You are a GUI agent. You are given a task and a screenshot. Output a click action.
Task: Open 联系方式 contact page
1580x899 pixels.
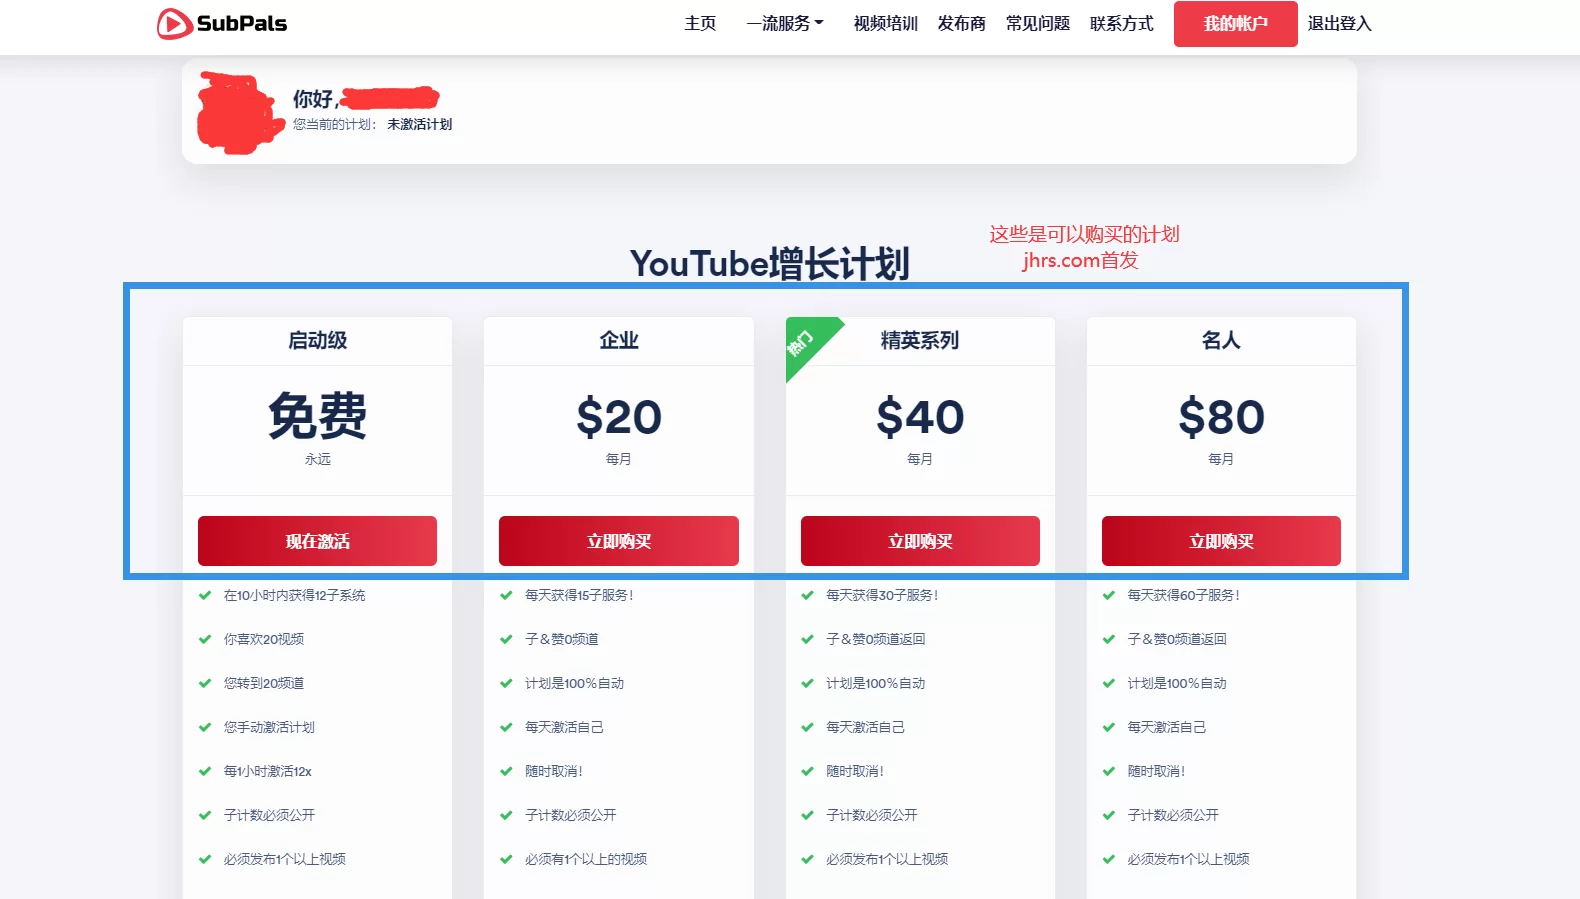1121,23
